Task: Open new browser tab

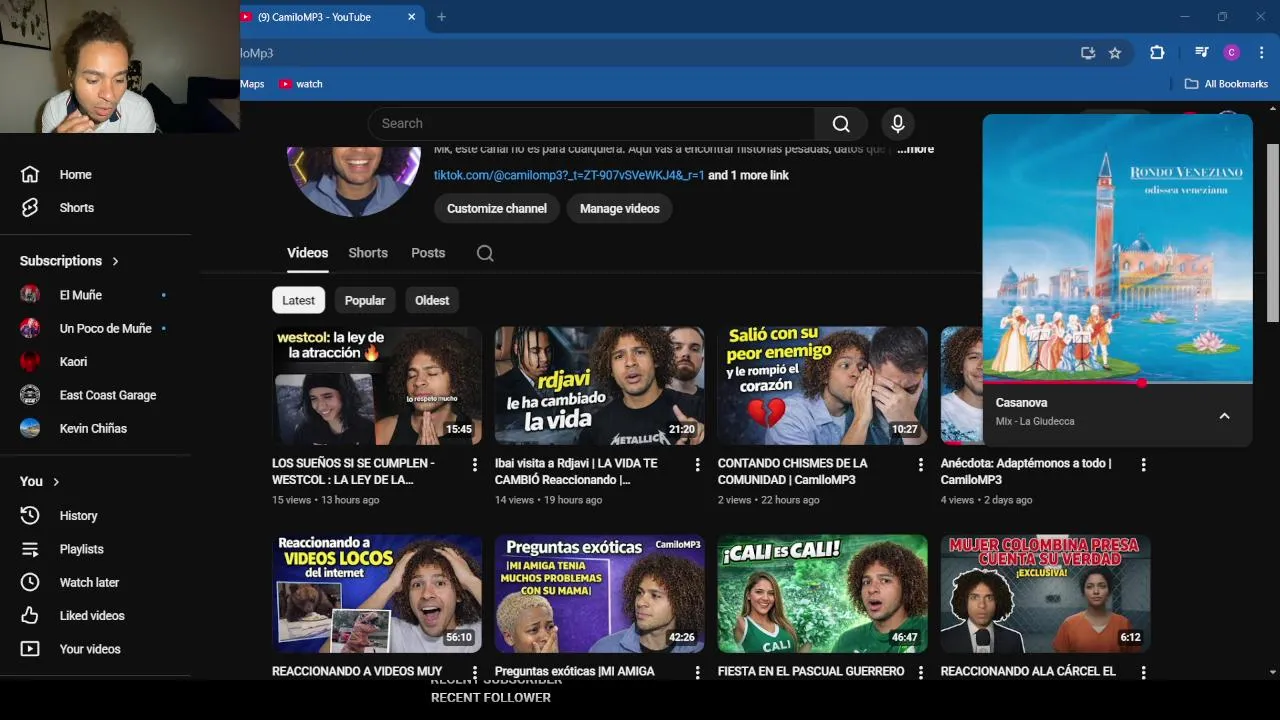Action: pos(441,17)
